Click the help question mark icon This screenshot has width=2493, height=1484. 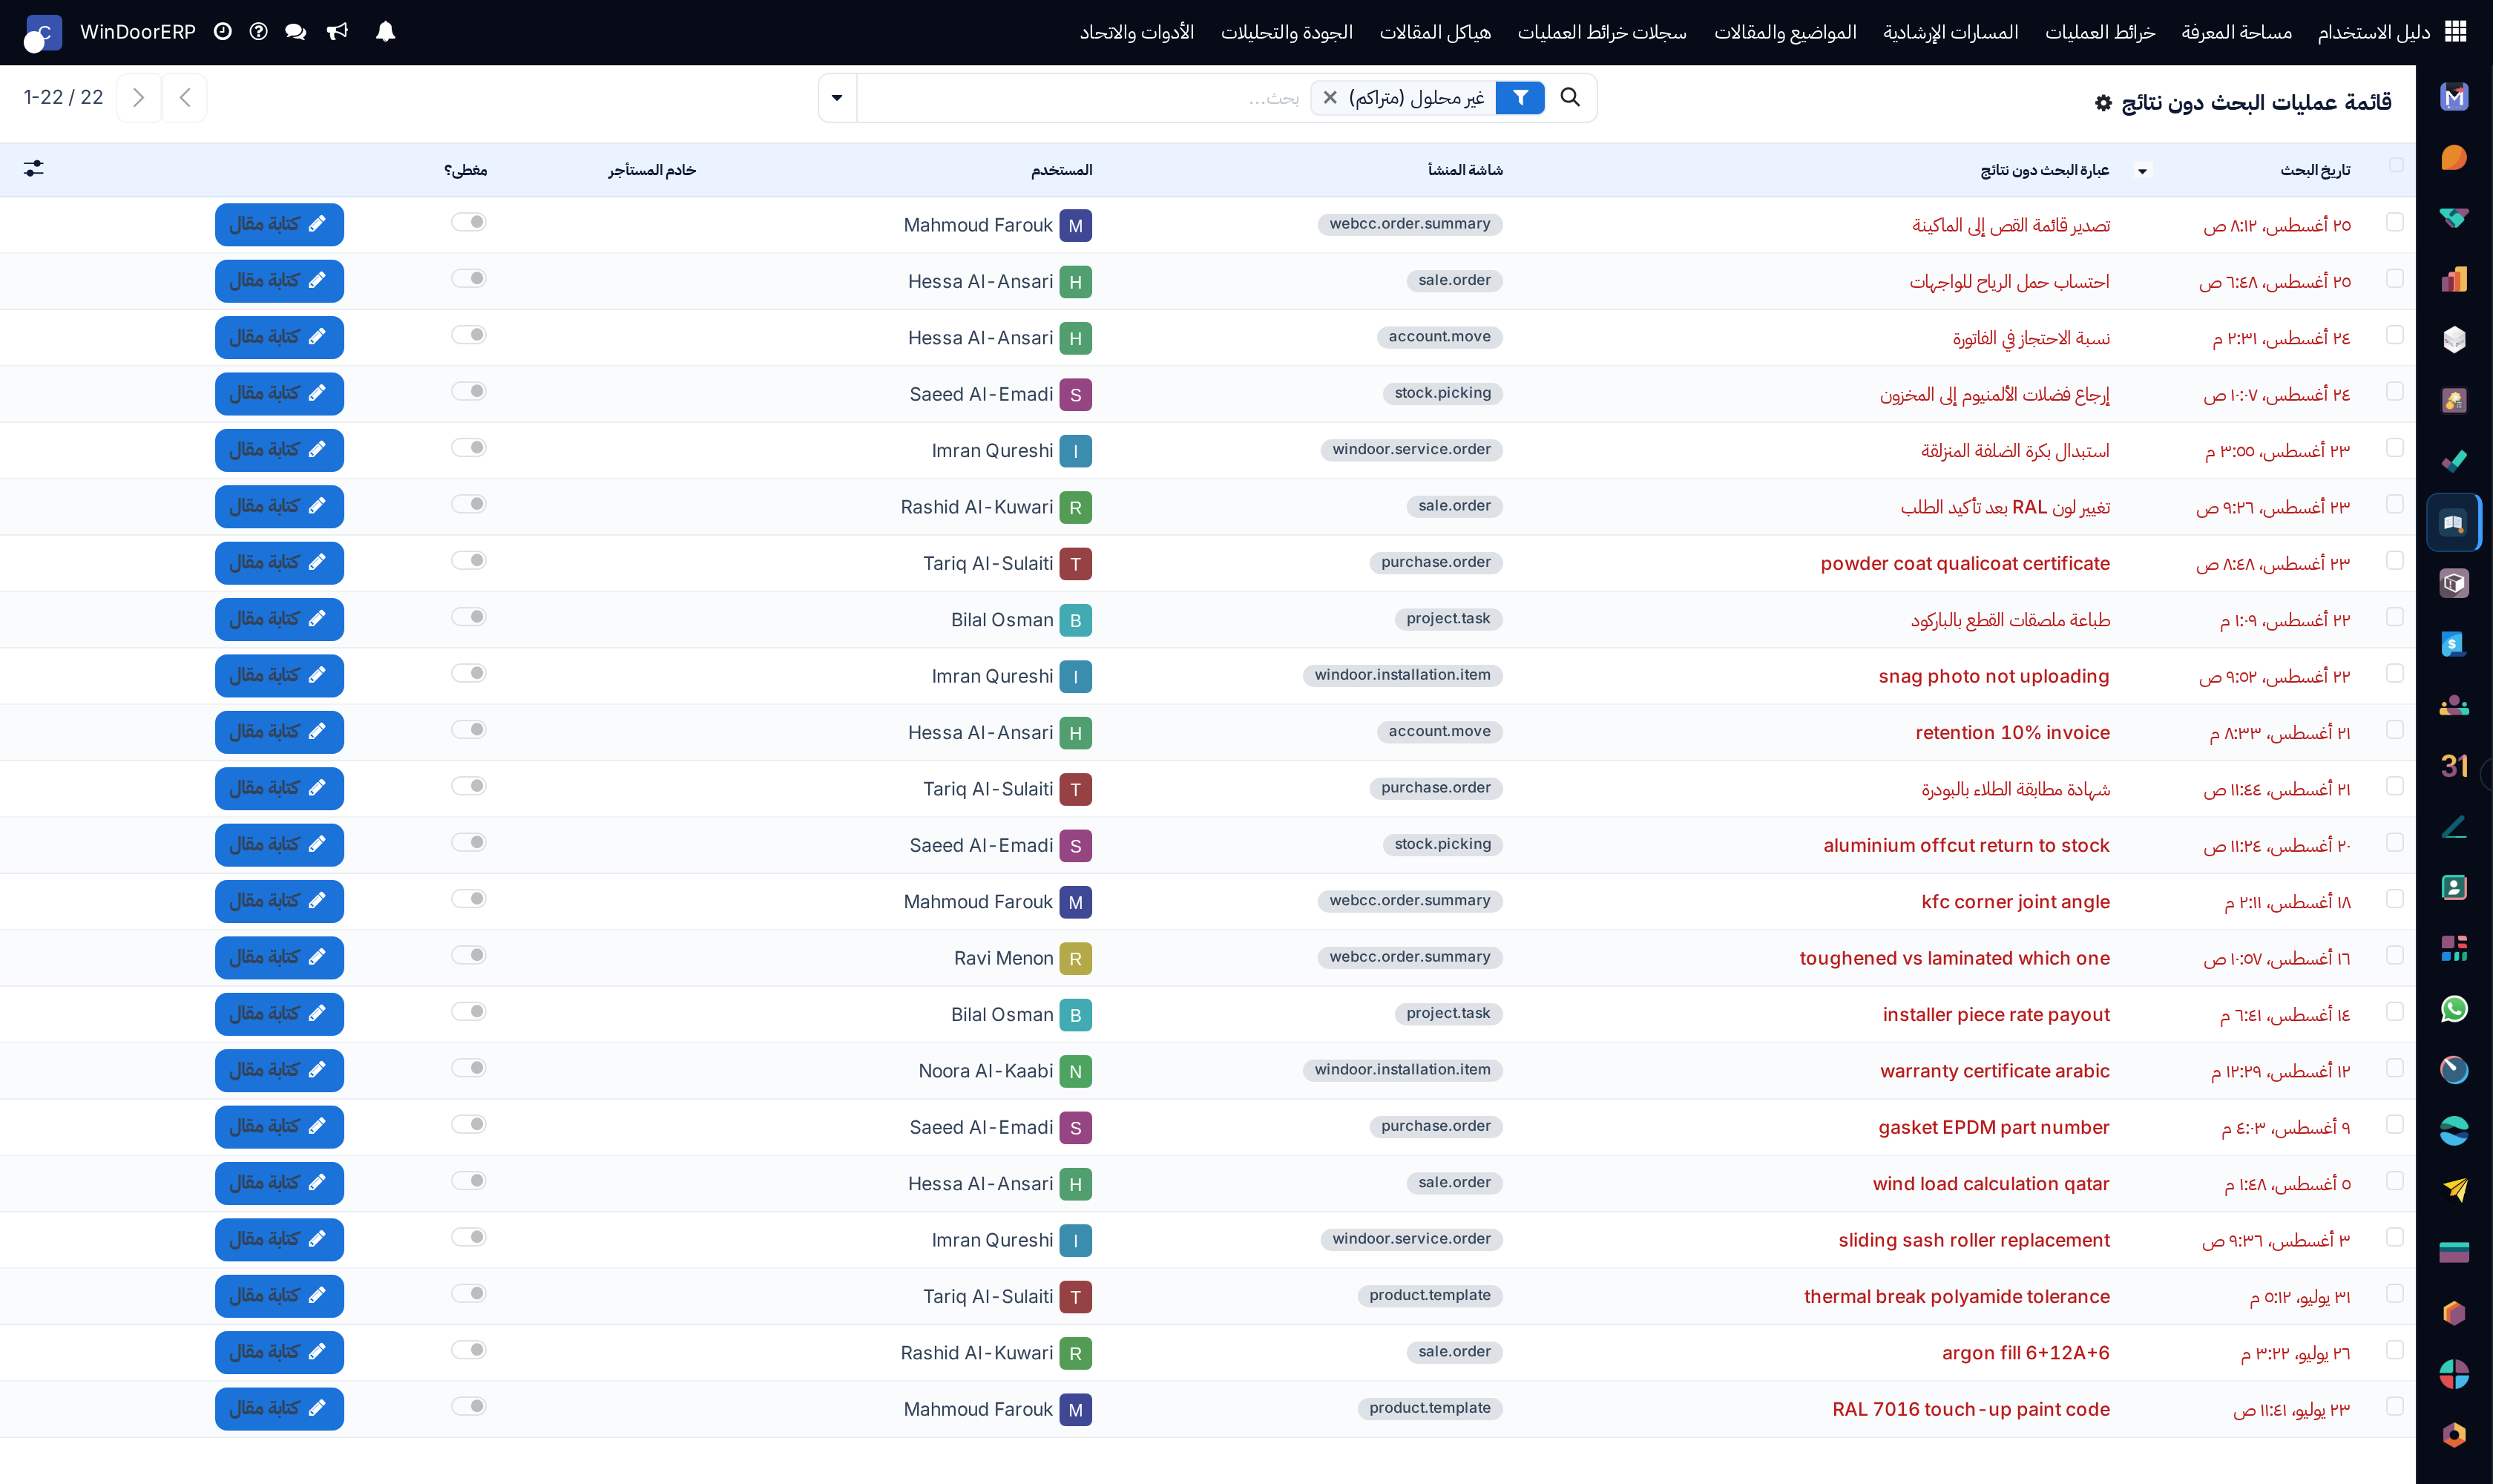(258, 32)
